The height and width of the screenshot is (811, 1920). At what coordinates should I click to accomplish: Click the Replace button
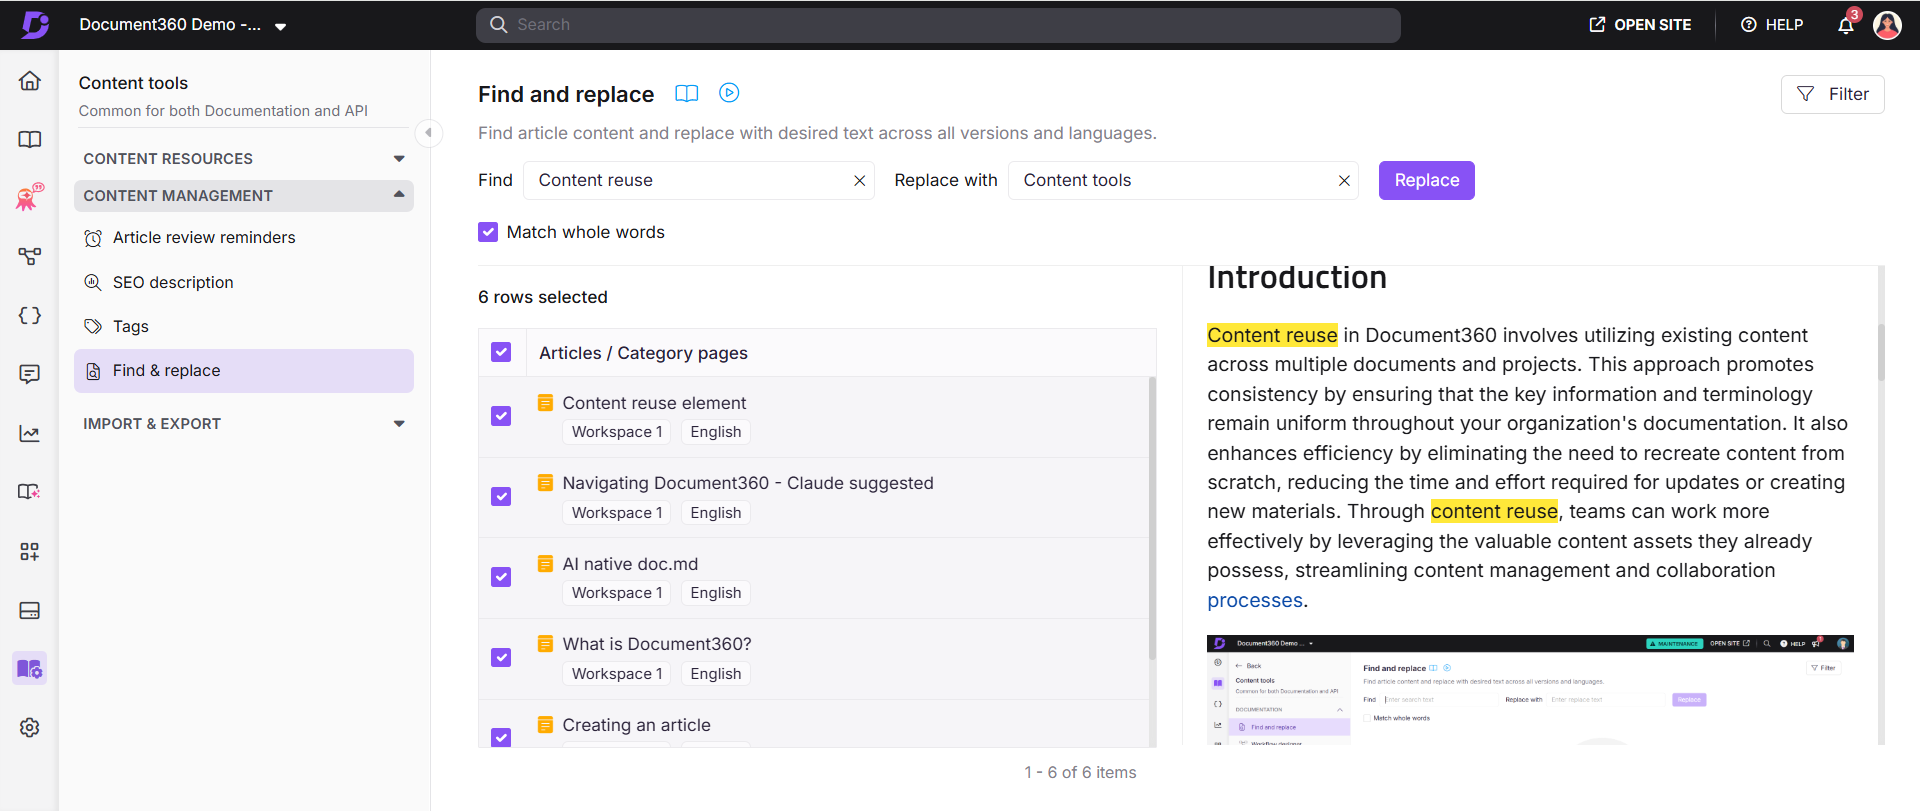pyautogui.click(x=1427, y=181)
